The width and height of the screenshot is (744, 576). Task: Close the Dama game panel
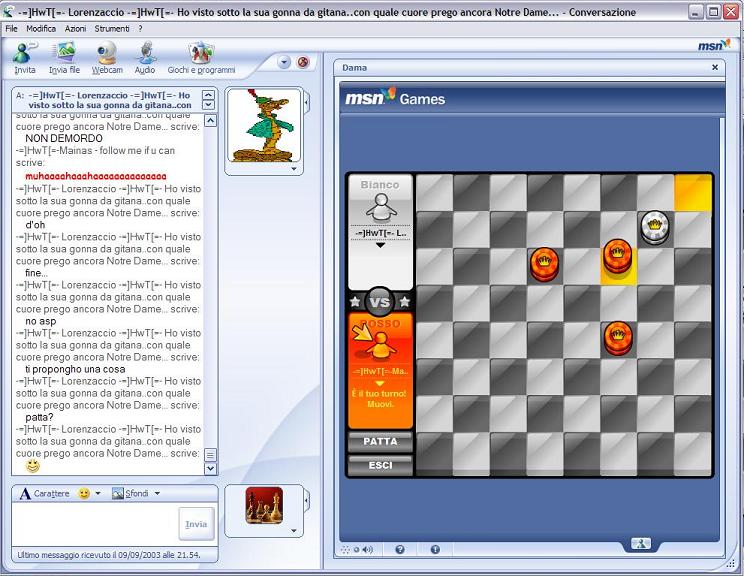point(715,67)
